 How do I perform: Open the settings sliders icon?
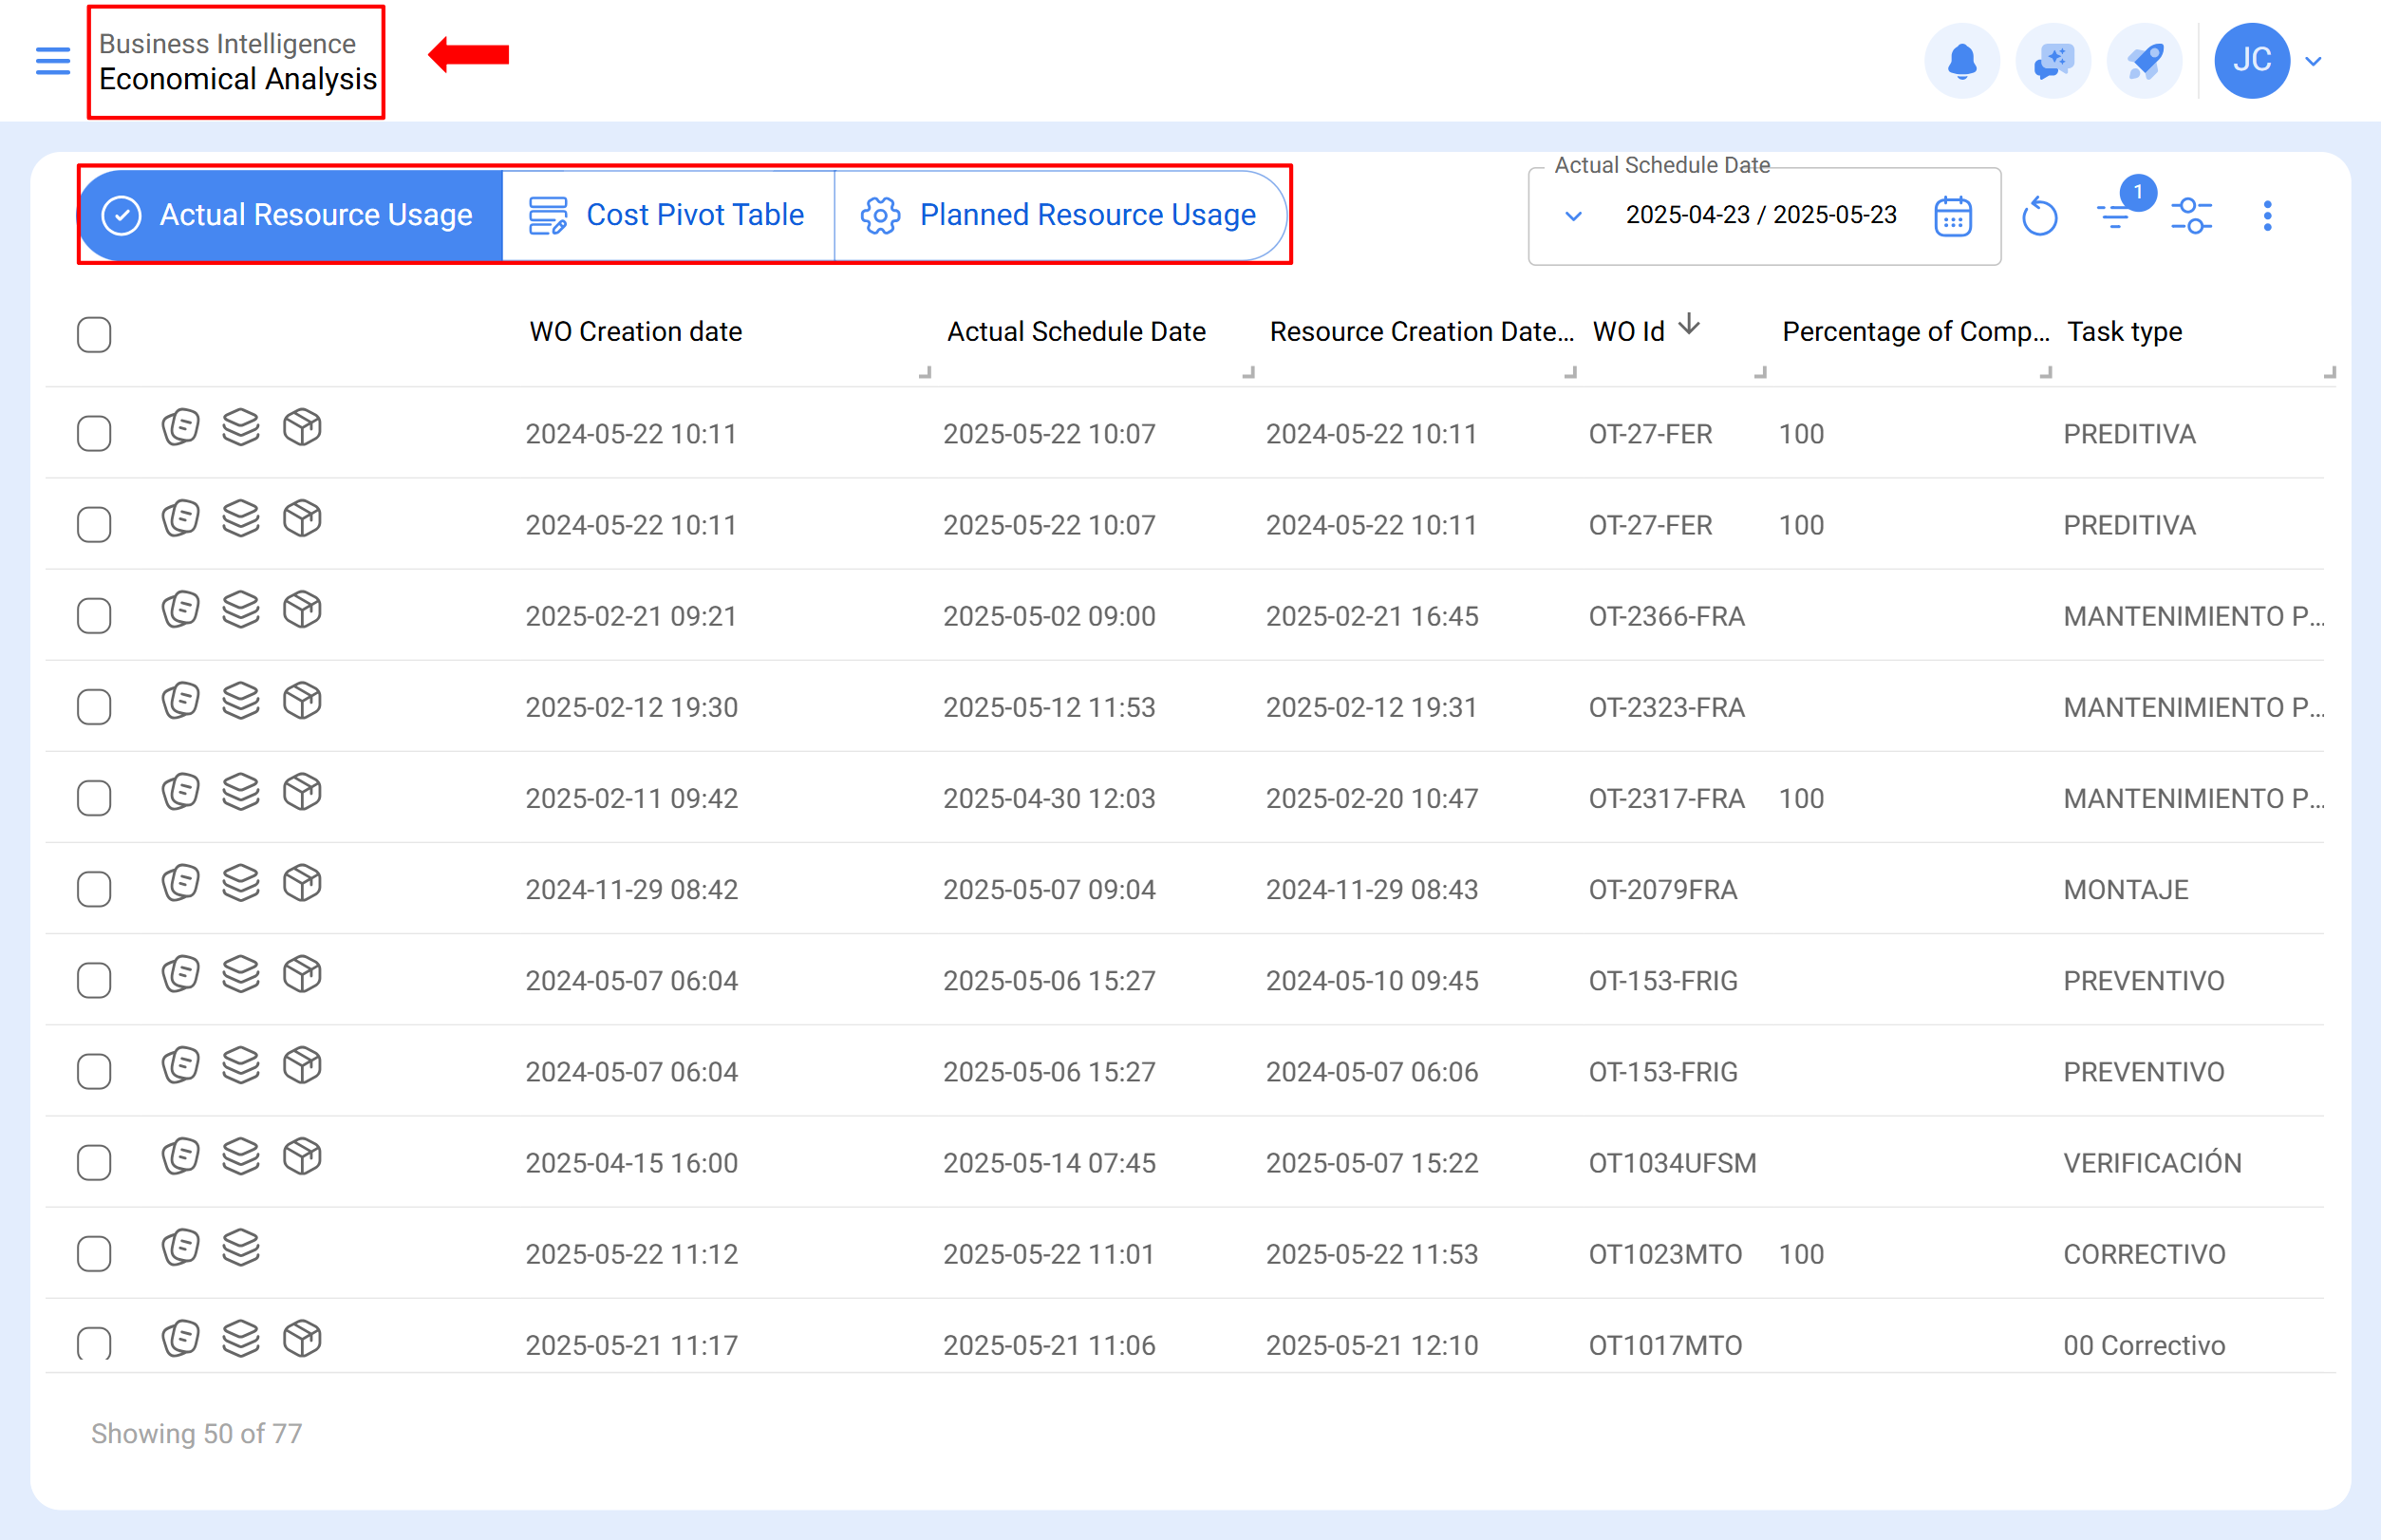pyautogui.click(x=2191, y=216)
